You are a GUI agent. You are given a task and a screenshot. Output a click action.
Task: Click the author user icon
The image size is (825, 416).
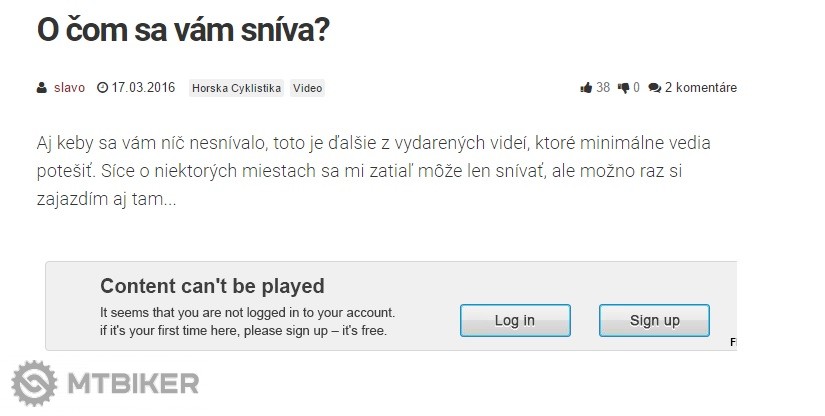click(x=42, y=88)
